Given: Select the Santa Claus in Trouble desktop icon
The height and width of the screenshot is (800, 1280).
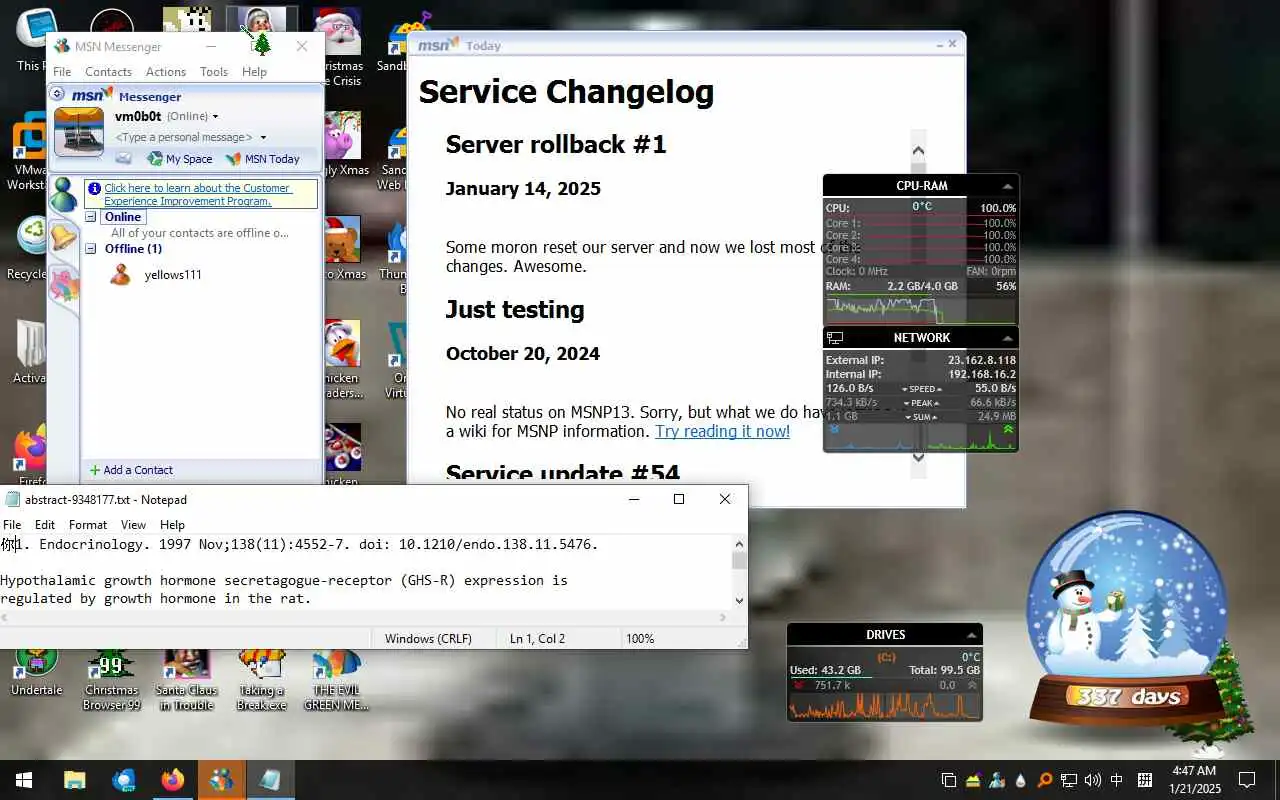Looking at the screenshot, I should (x=186, y=679).
